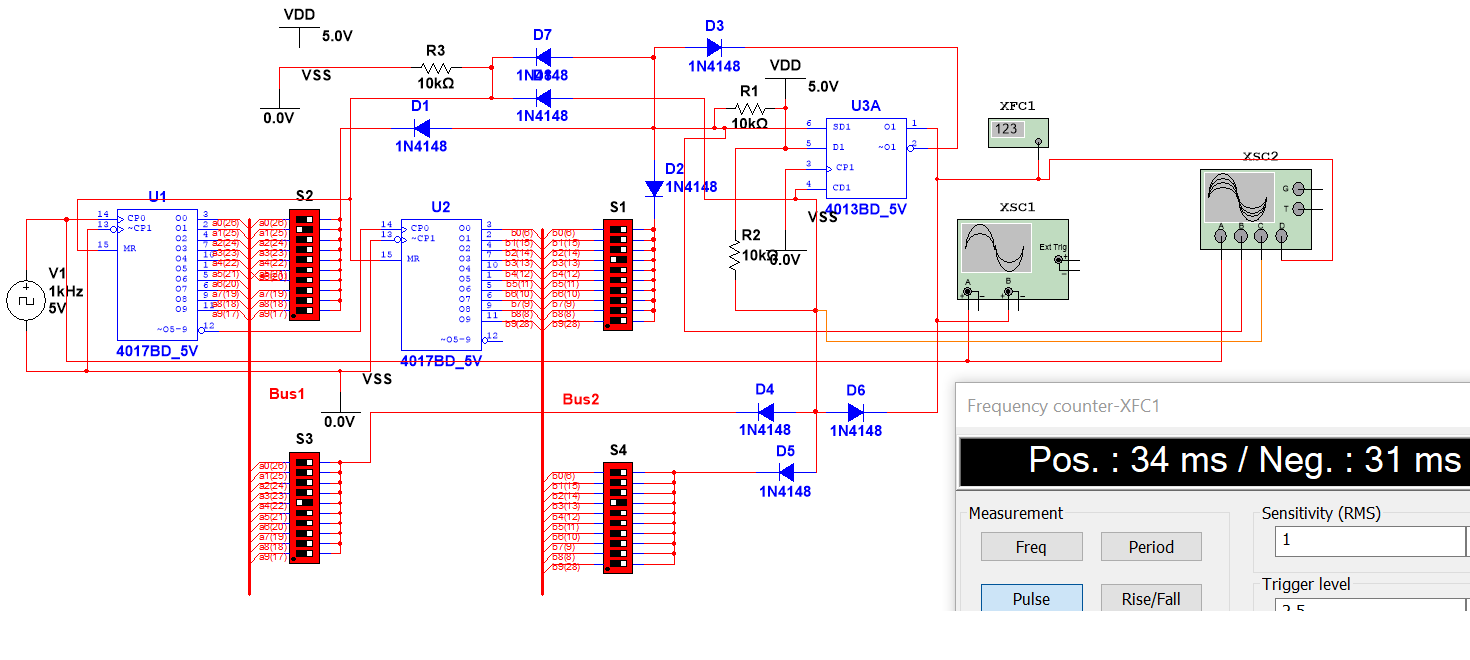Switch measurement to Freq
The image size is (1470, 660).
pyautogui.click(x=1031, y=547)
